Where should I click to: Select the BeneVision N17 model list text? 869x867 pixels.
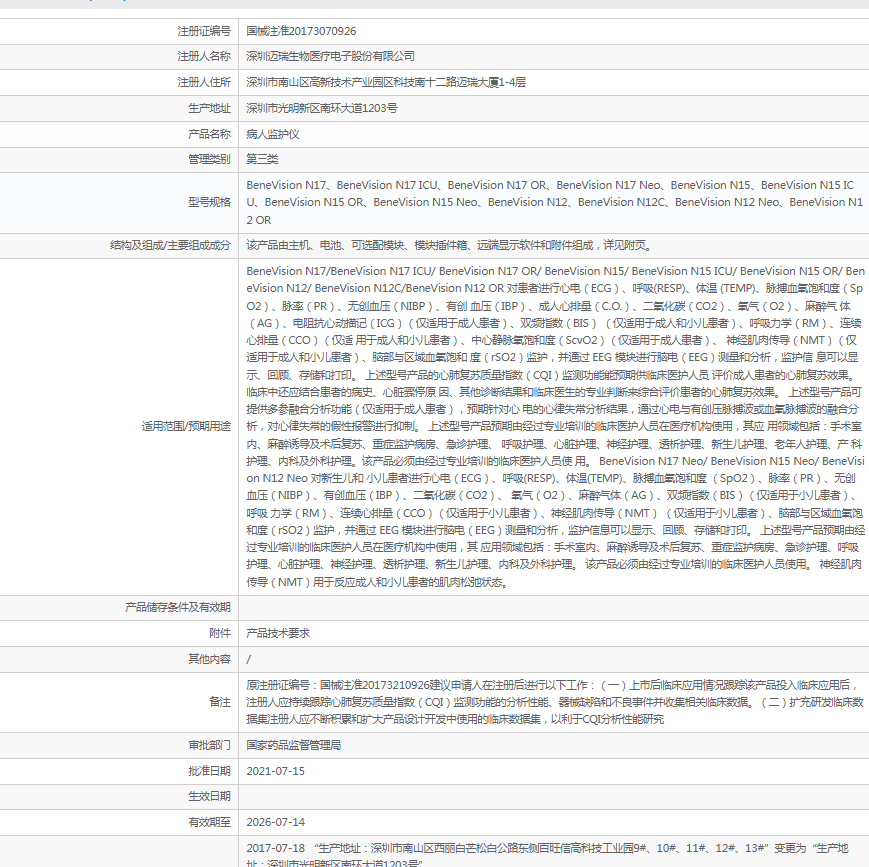(554, 202)
